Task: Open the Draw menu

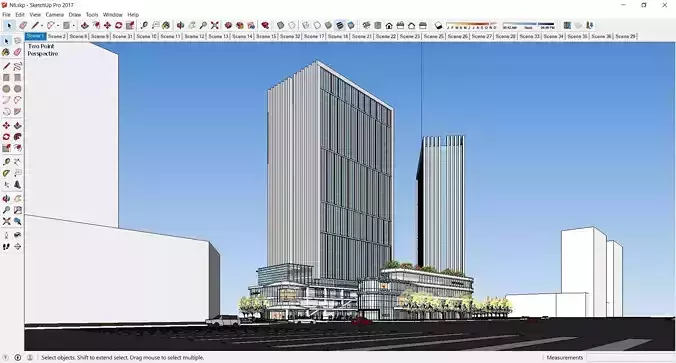Action: (x=75, y=15)
